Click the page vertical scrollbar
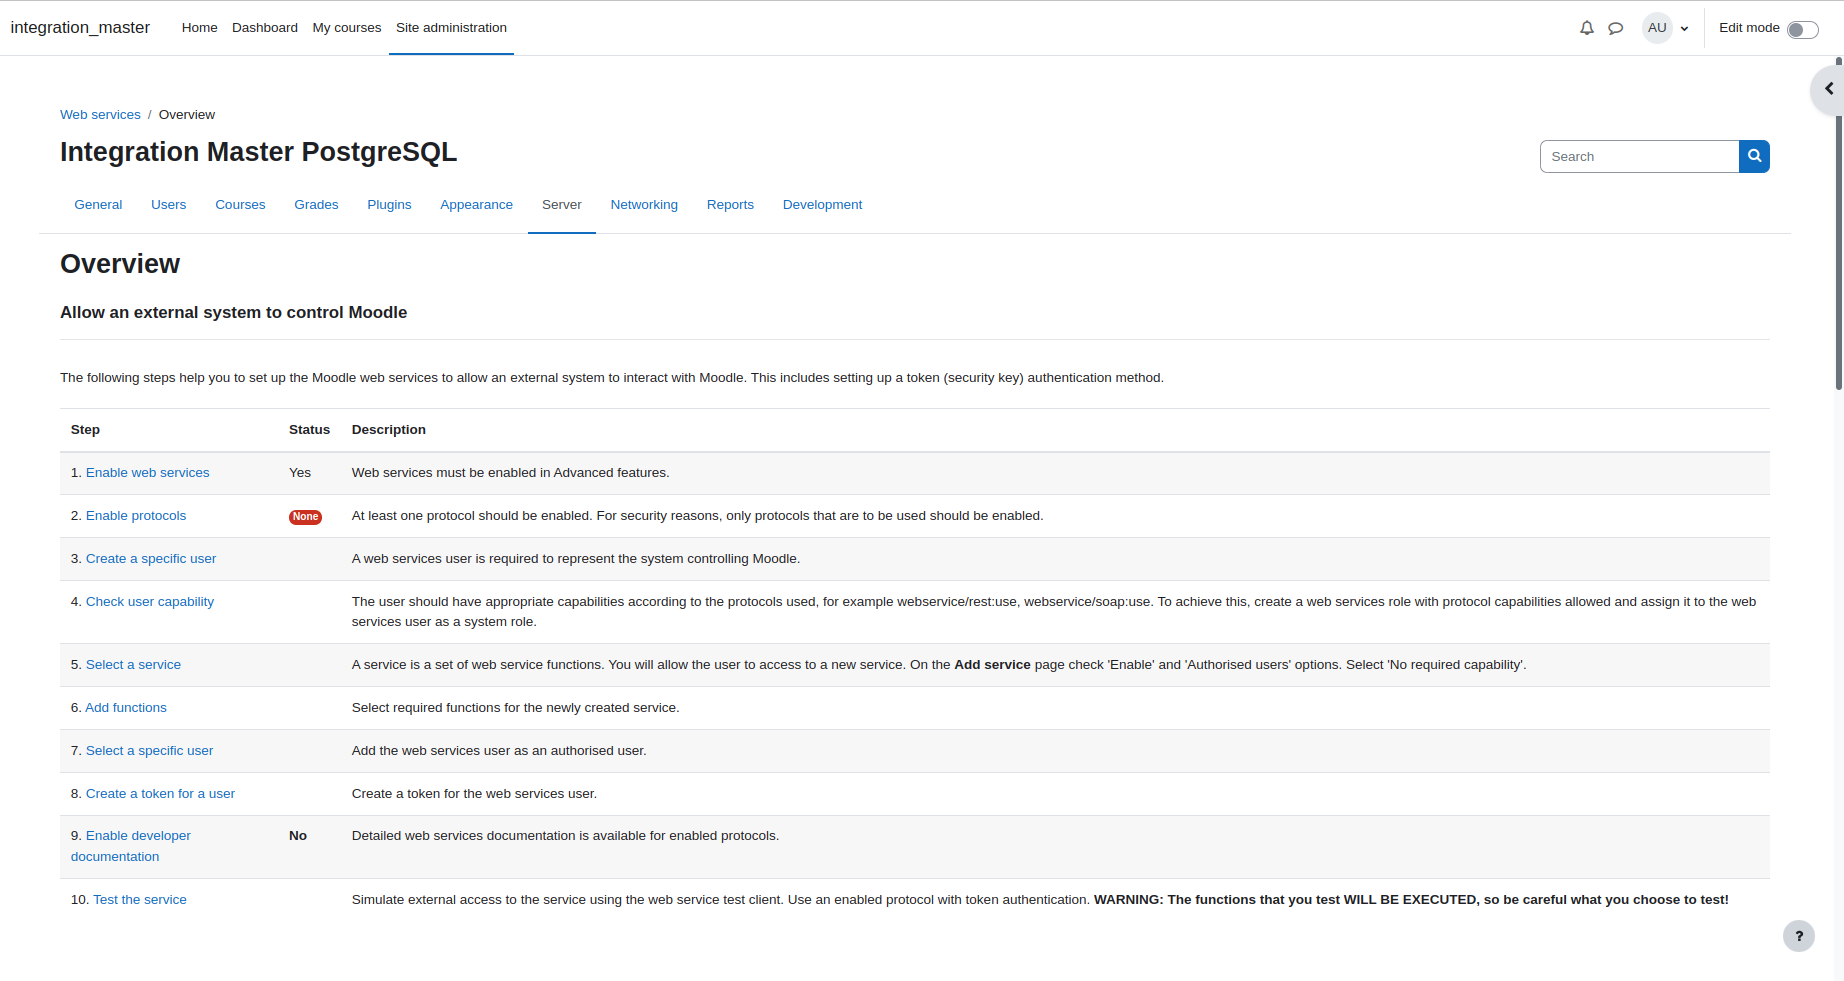This screenshot has width=1844, height=981. coord(1838,225)
